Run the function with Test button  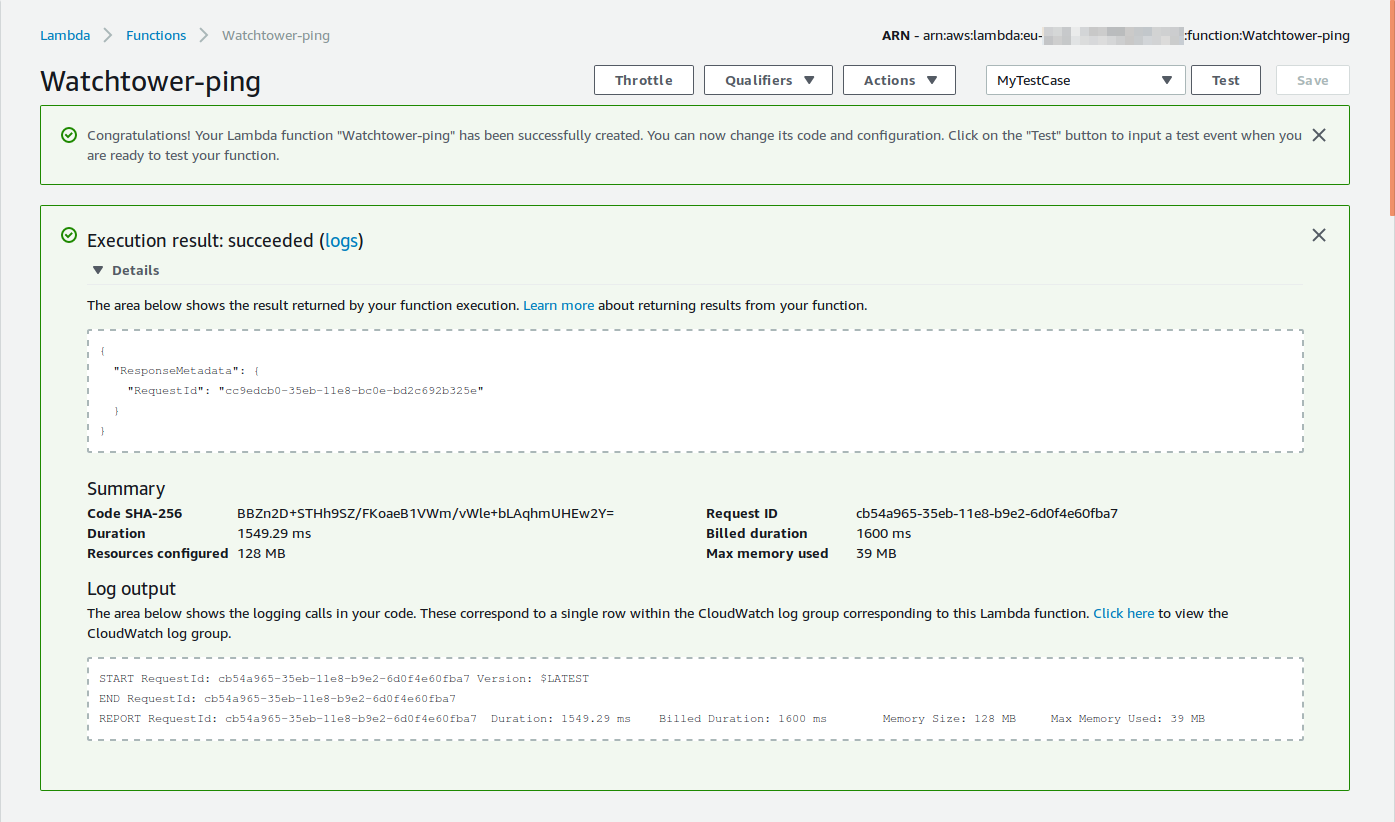[x=1226, y=80]
